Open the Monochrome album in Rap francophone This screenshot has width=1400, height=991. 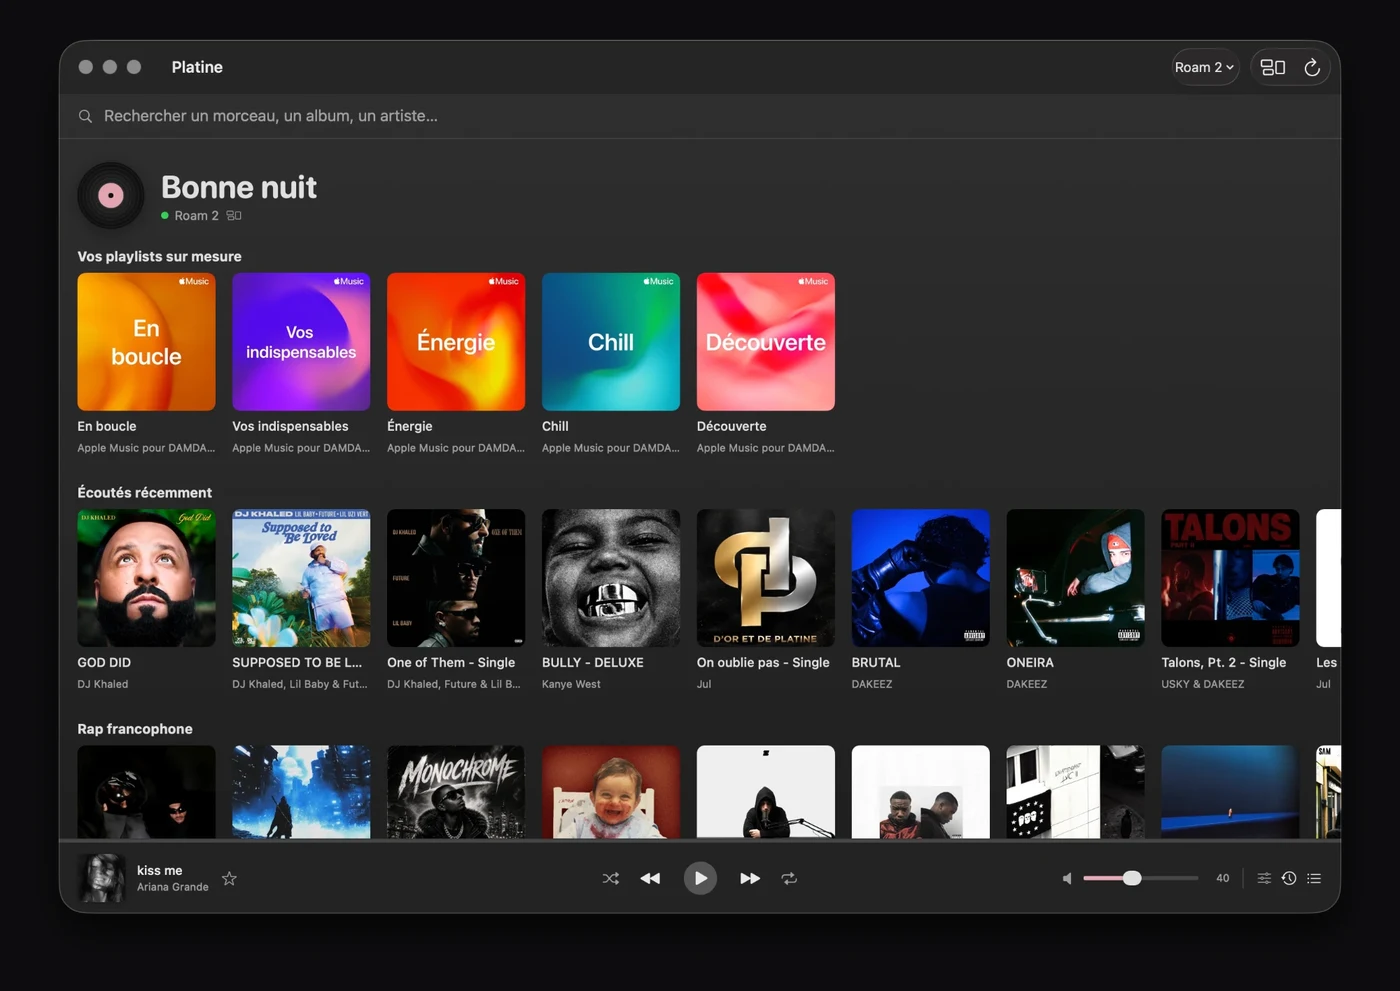(x=456, y=792)
